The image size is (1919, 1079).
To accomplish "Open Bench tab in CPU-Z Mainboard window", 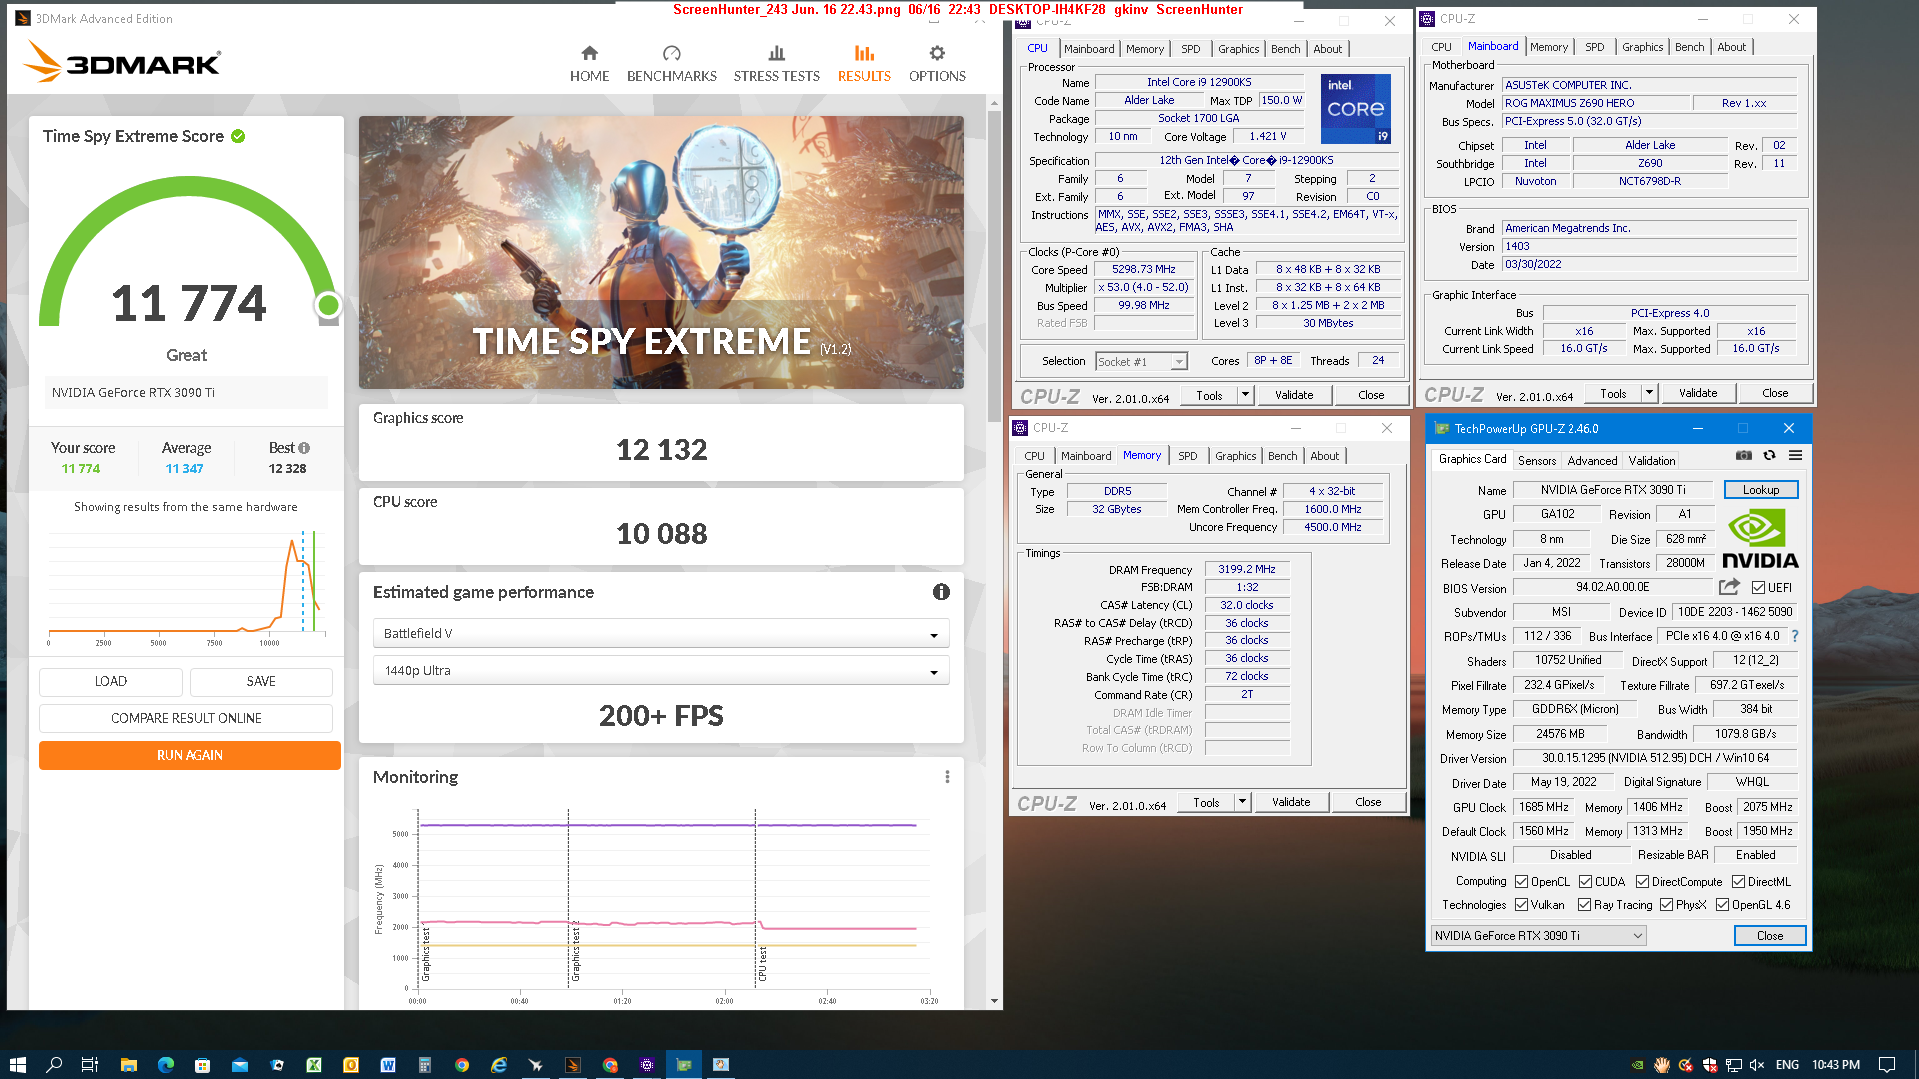I will point(1689,47).
